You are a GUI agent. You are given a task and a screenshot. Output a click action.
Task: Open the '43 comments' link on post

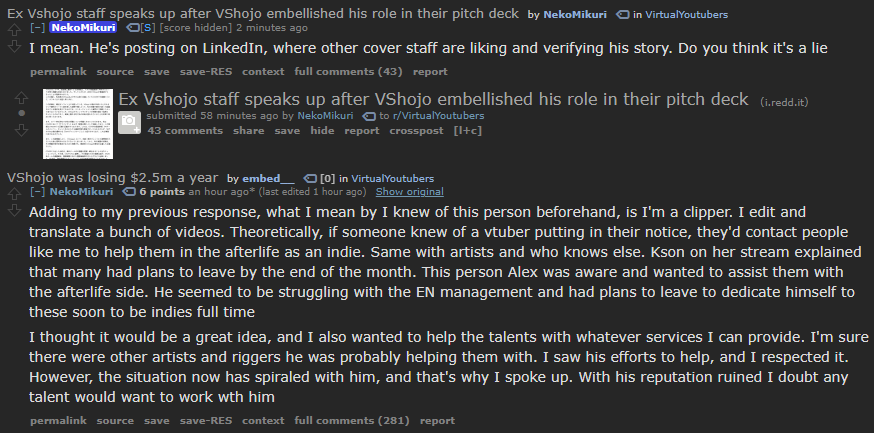[x=185, y=130]
